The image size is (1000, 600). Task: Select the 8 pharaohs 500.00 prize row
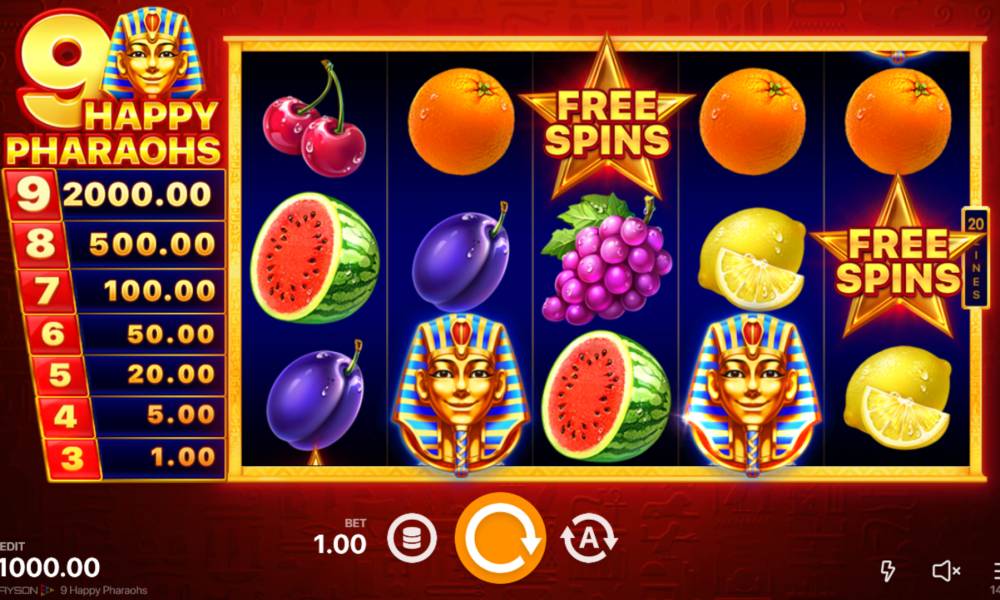119,244
